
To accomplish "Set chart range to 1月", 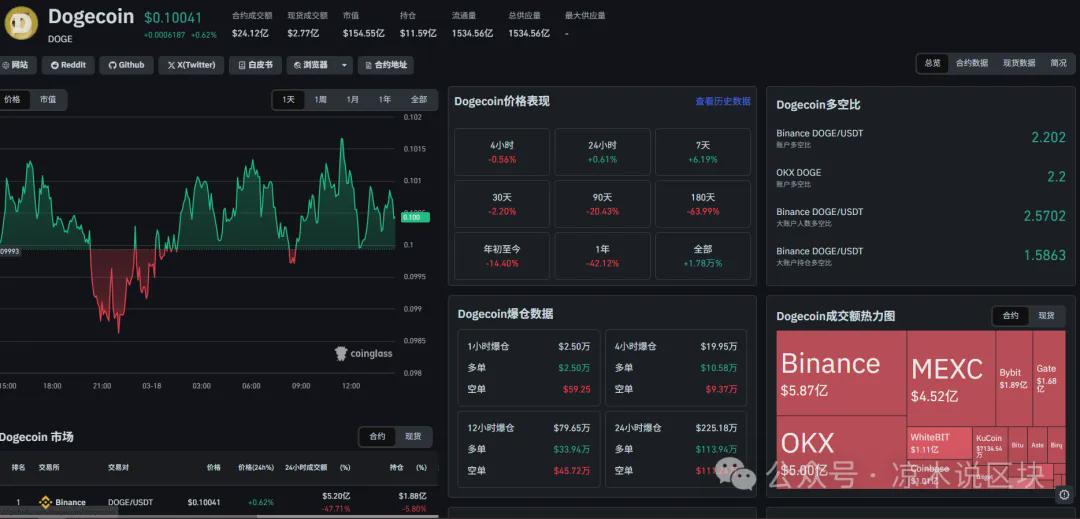I will (353, 100).
